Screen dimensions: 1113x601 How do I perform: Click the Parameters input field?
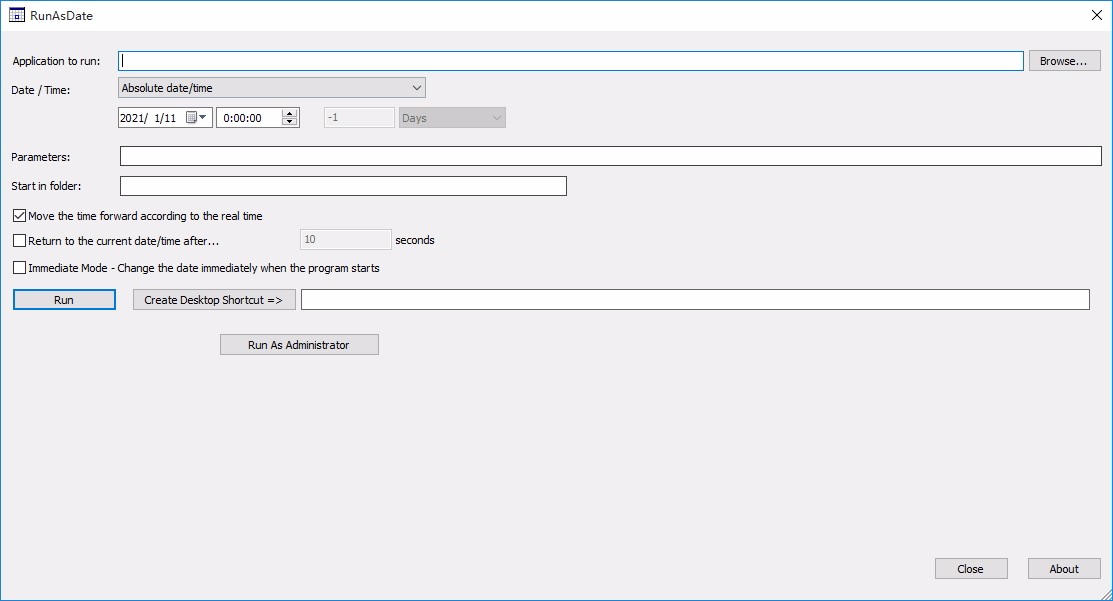610,155
